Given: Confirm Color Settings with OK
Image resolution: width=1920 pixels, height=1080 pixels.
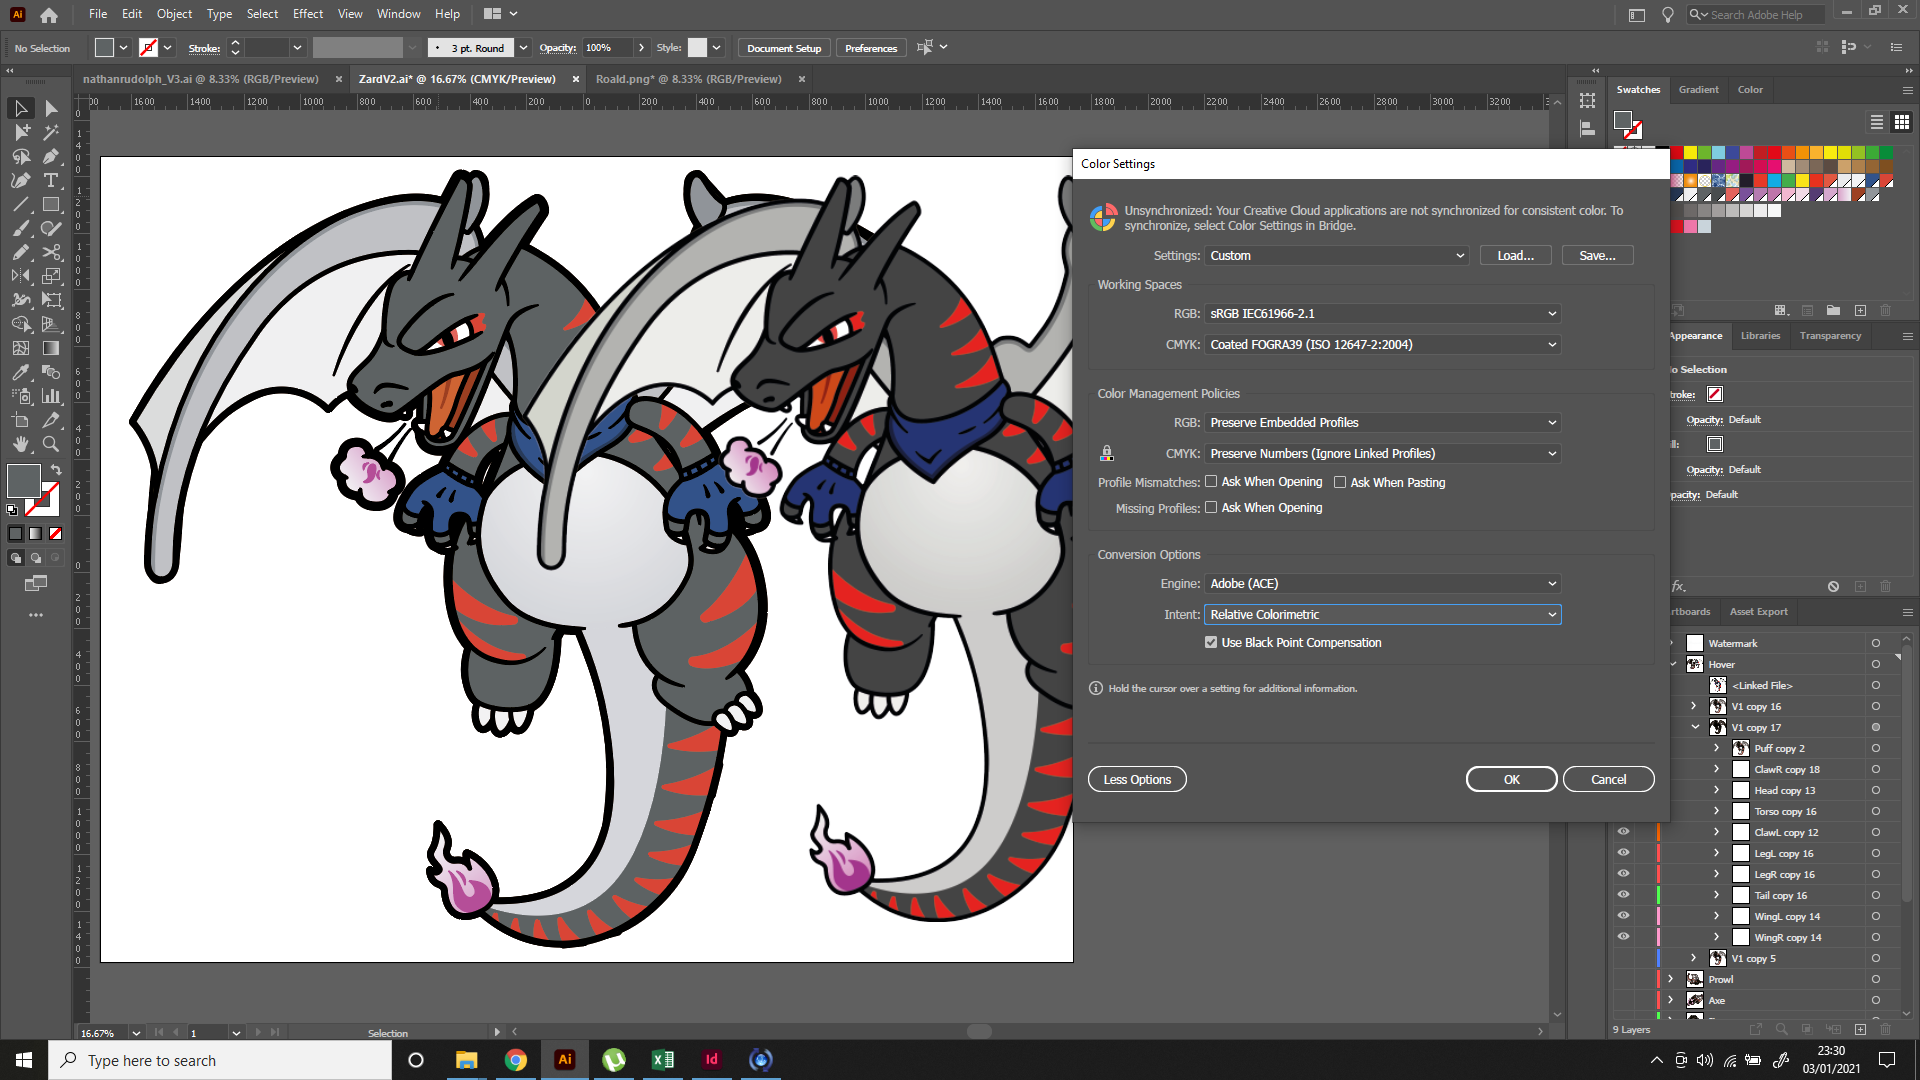Looking at the screenshot, I should click(1511, 780).
